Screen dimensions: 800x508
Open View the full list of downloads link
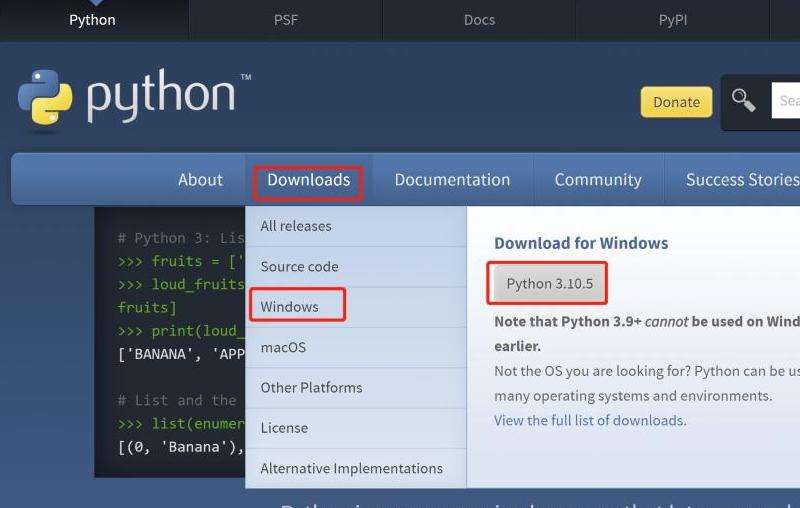point(590,420)
